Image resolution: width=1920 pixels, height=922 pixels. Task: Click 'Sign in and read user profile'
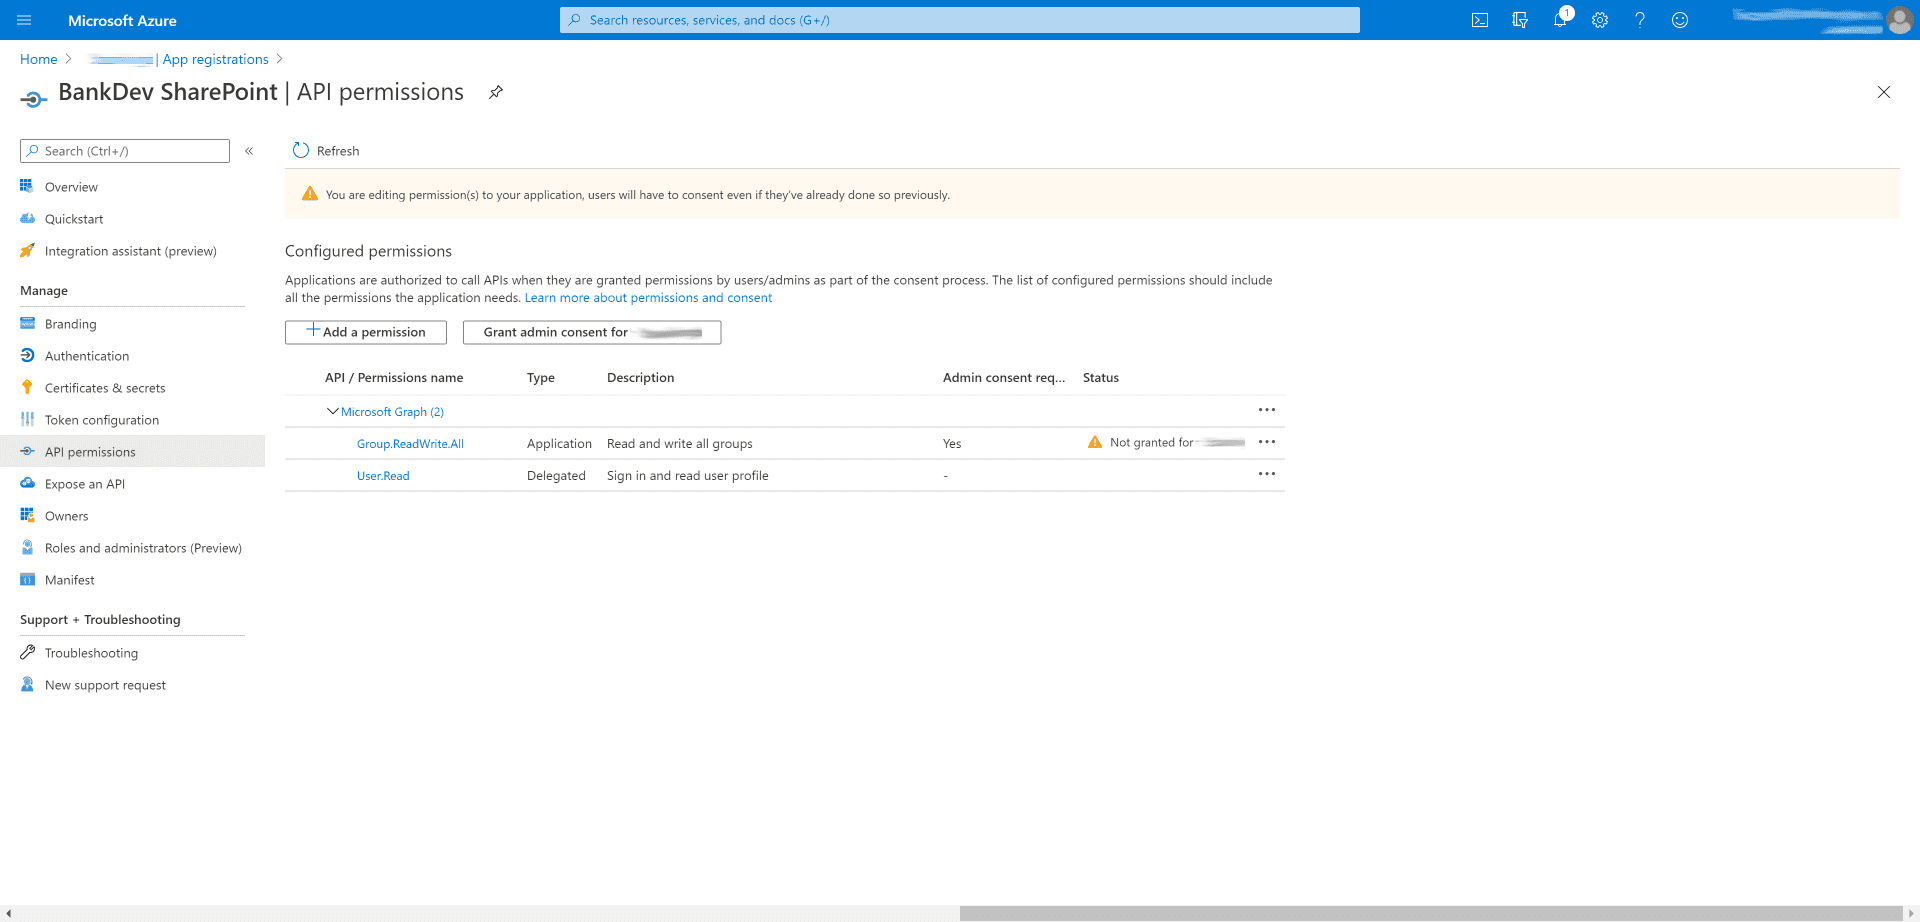(x=688, y=476)
